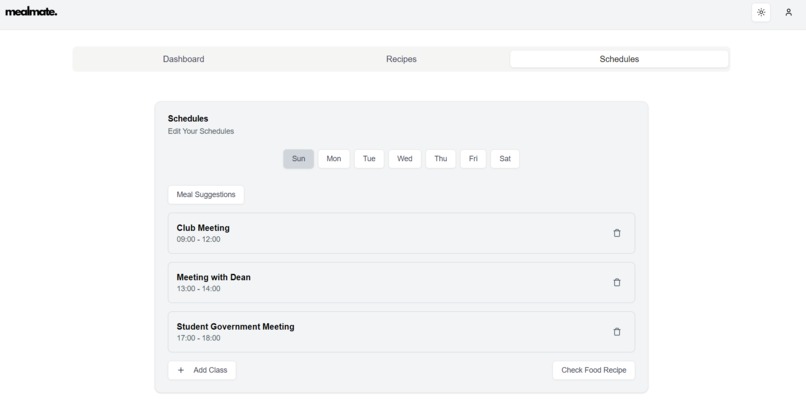Switch to the Recipes tab
The height and width of the screenshot is (414, 806).
click(401, 59)
